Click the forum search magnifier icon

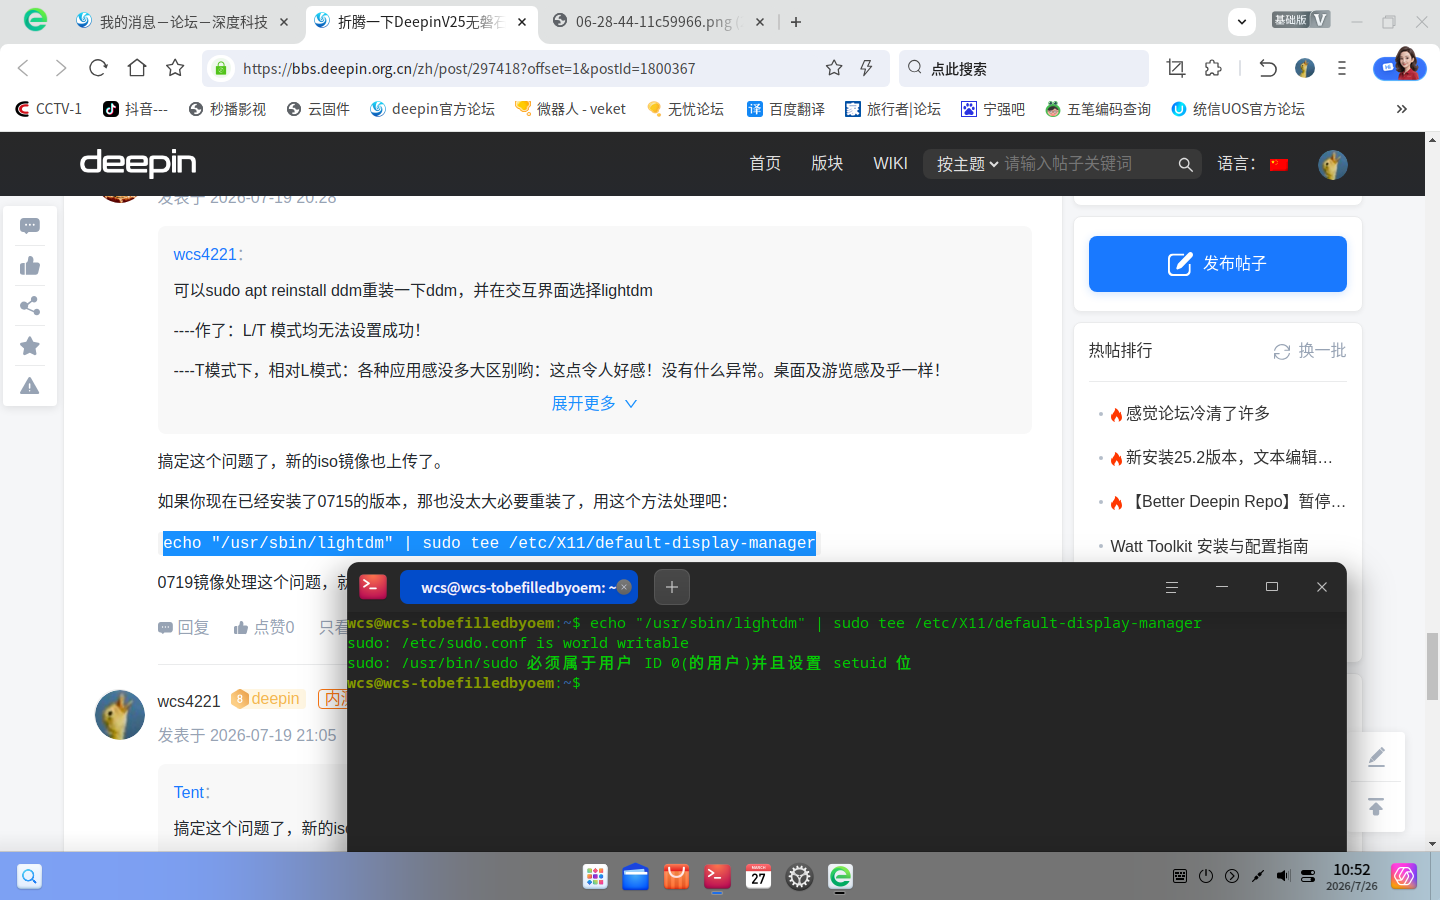(1185, 165)
